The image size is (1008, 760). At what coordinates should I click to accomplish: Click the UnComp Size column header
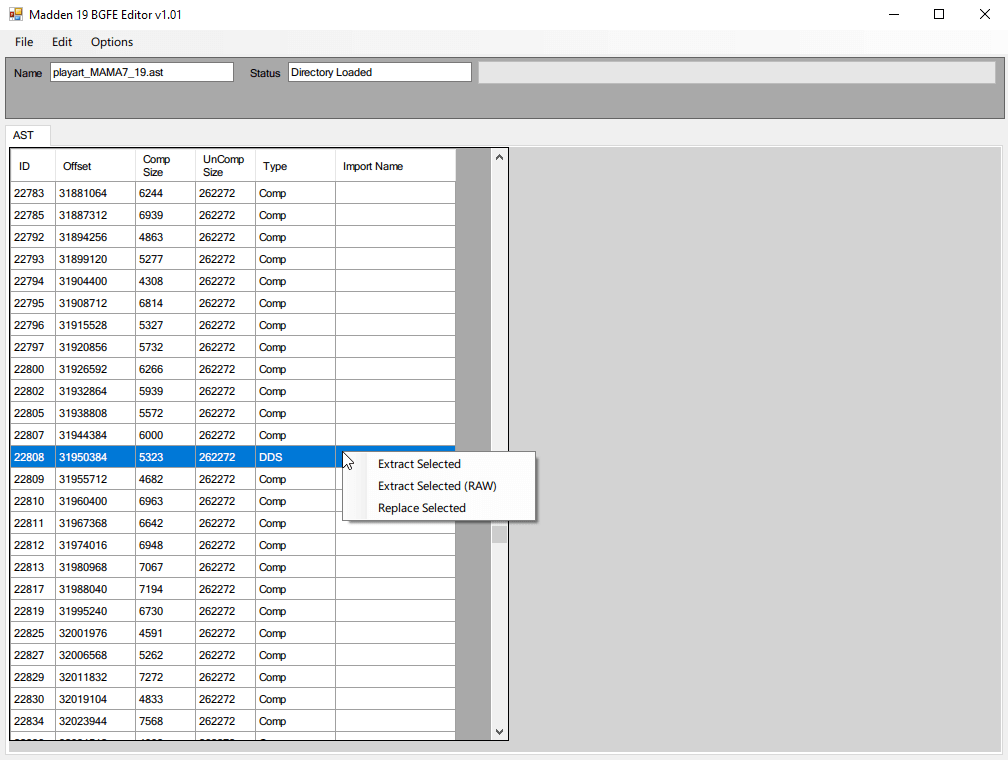tap(226, 166)
